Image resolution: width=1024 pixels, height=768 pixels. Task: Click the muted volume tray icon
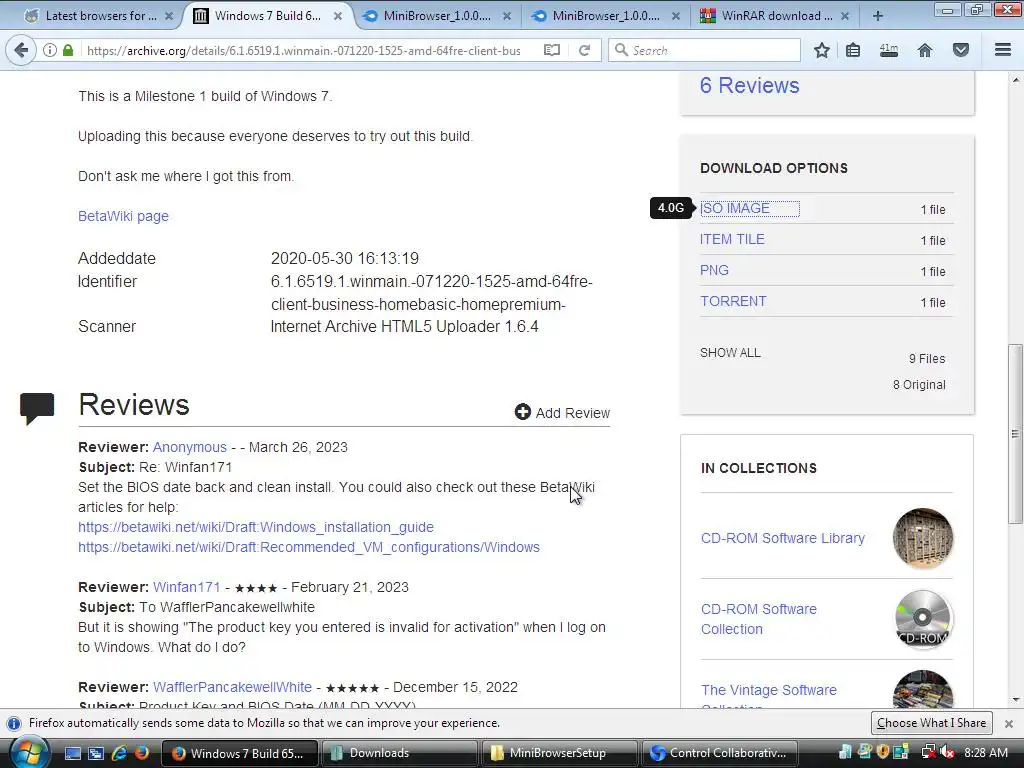click(946, 752)
